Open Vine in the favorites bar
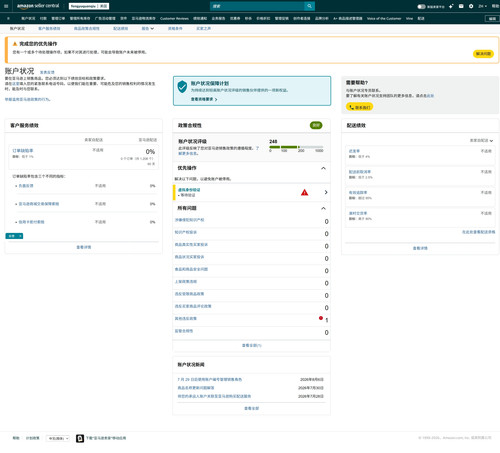The height and width of the screenshot is (453, 500). (x=409, y=18)
